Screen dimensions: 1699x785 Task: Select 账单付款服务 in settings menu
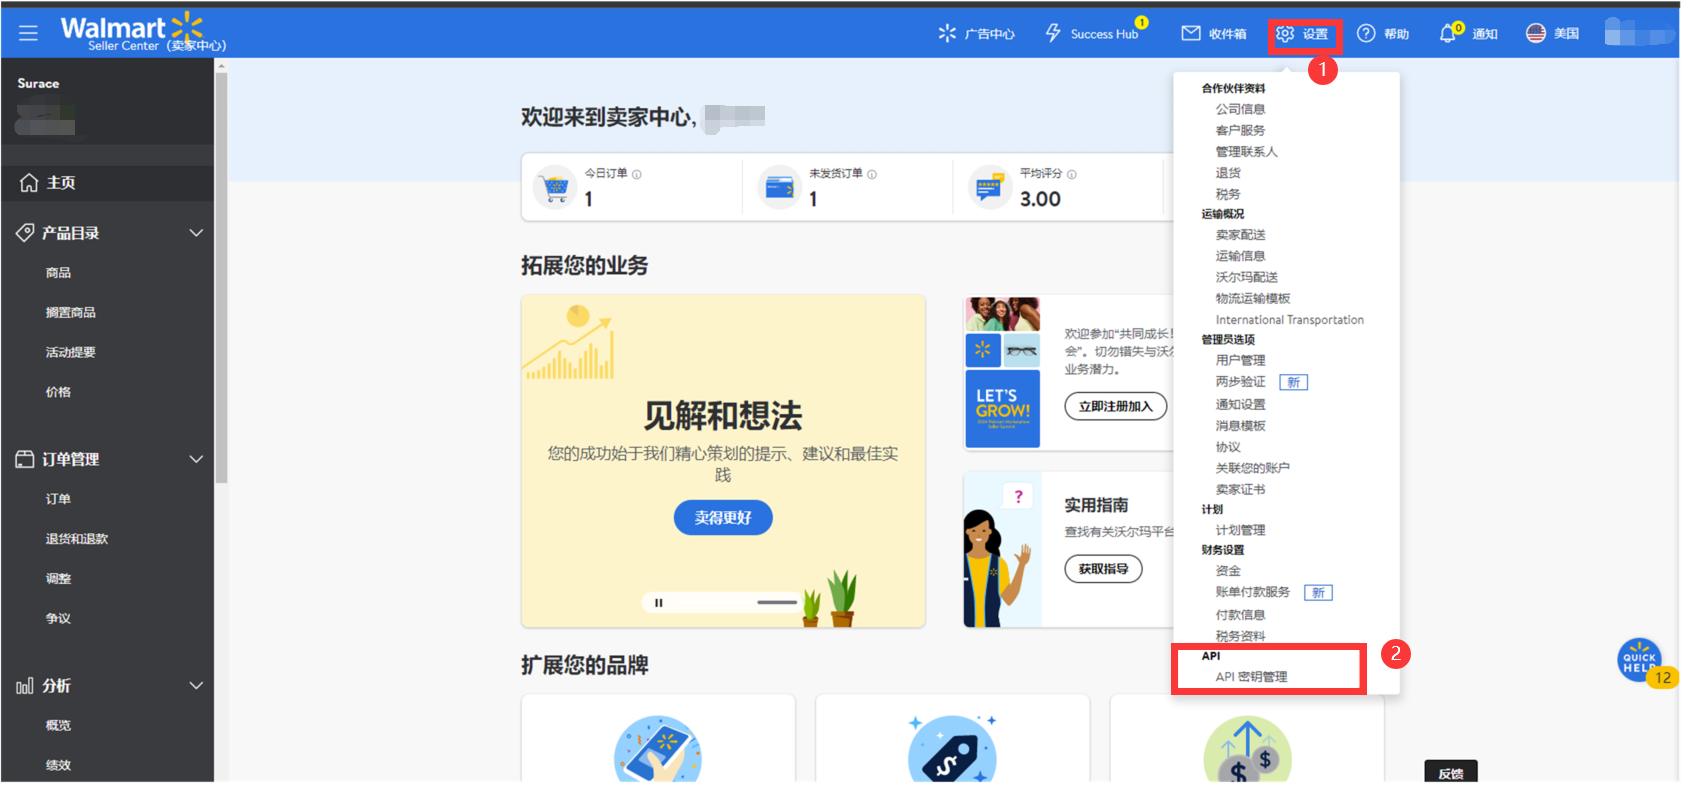click(1252, 592)
